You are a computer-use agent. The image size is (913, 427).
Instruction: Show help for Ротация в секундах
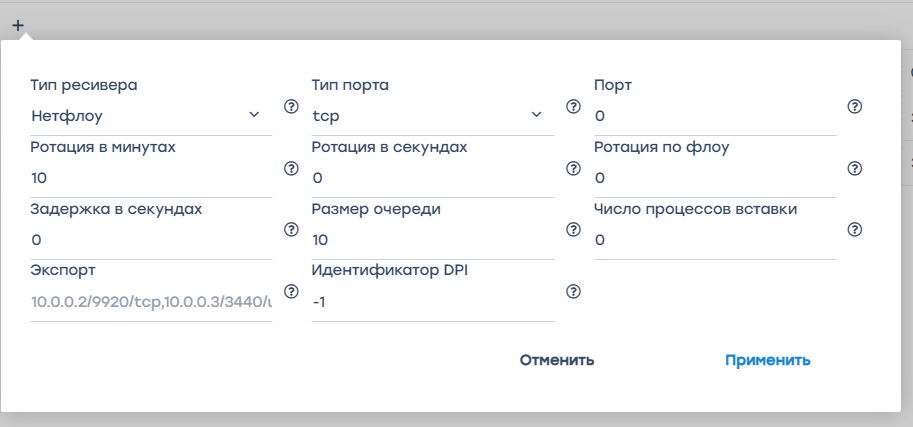(574, 168)
